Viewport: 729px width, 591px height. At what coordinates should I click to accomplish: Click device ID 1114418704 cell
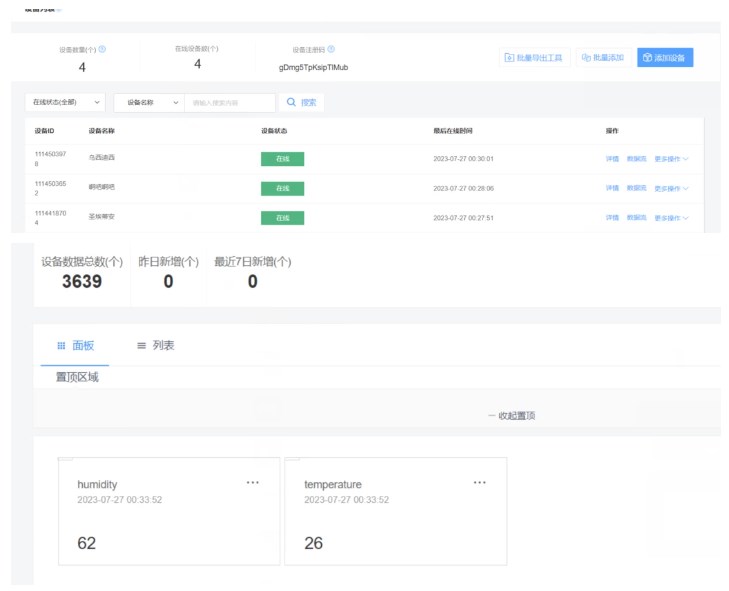tap(50, 218)
